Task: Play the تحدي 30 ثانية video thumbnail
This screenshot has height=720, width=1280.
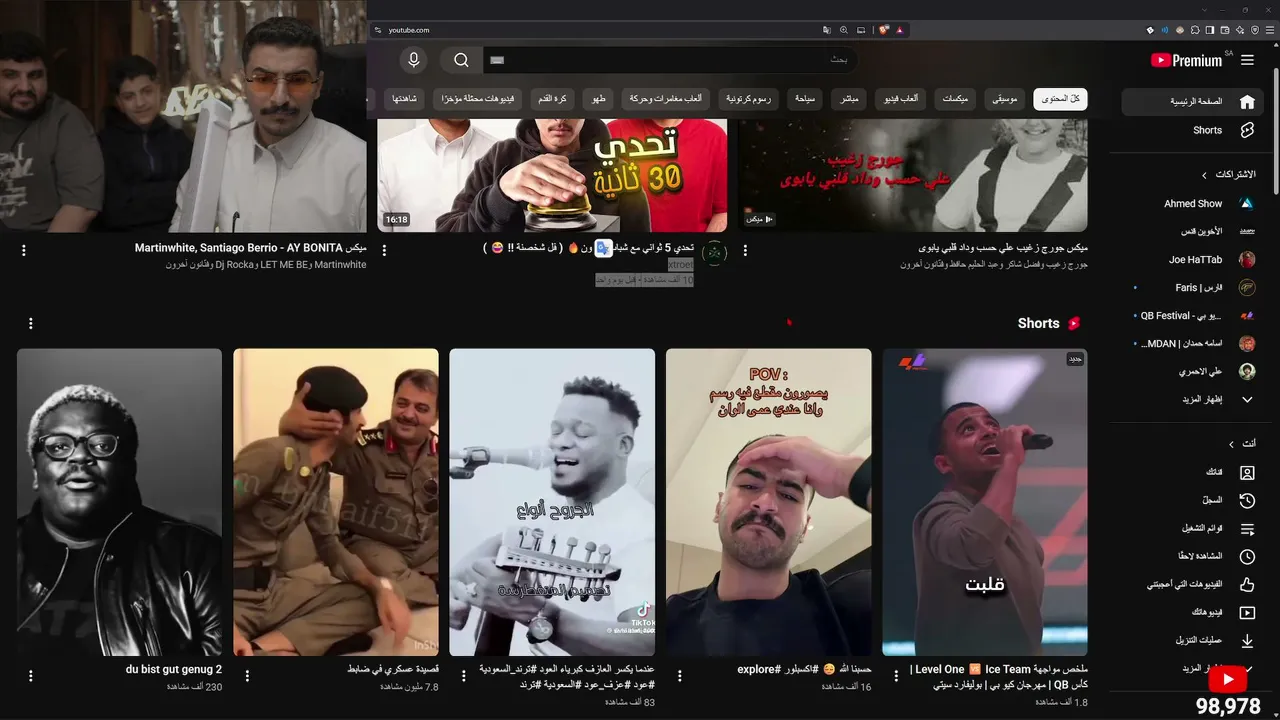Action: point(552,173)
